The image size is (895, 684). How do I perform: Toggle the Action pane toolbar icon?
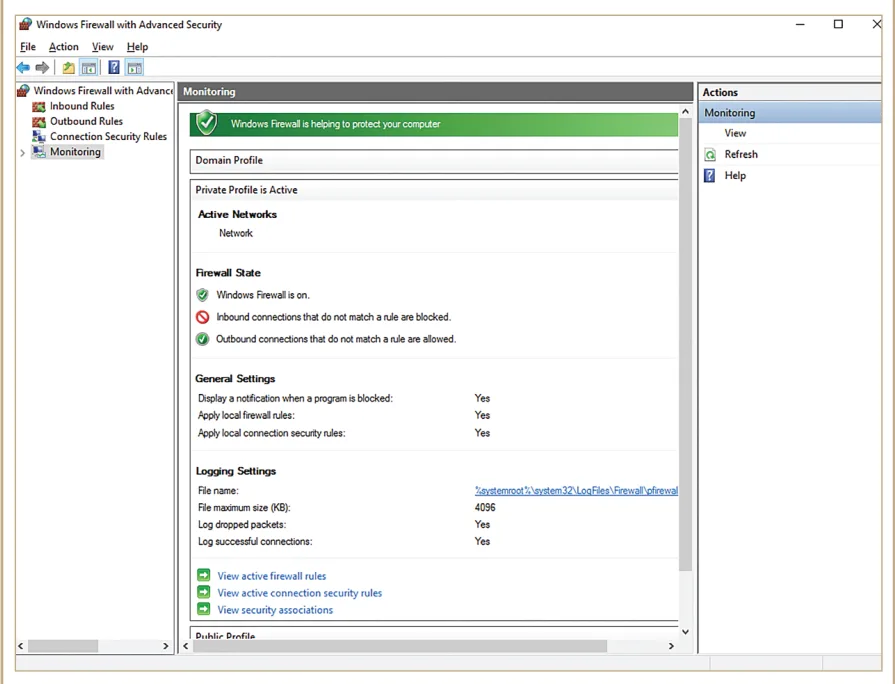[135, 68]
